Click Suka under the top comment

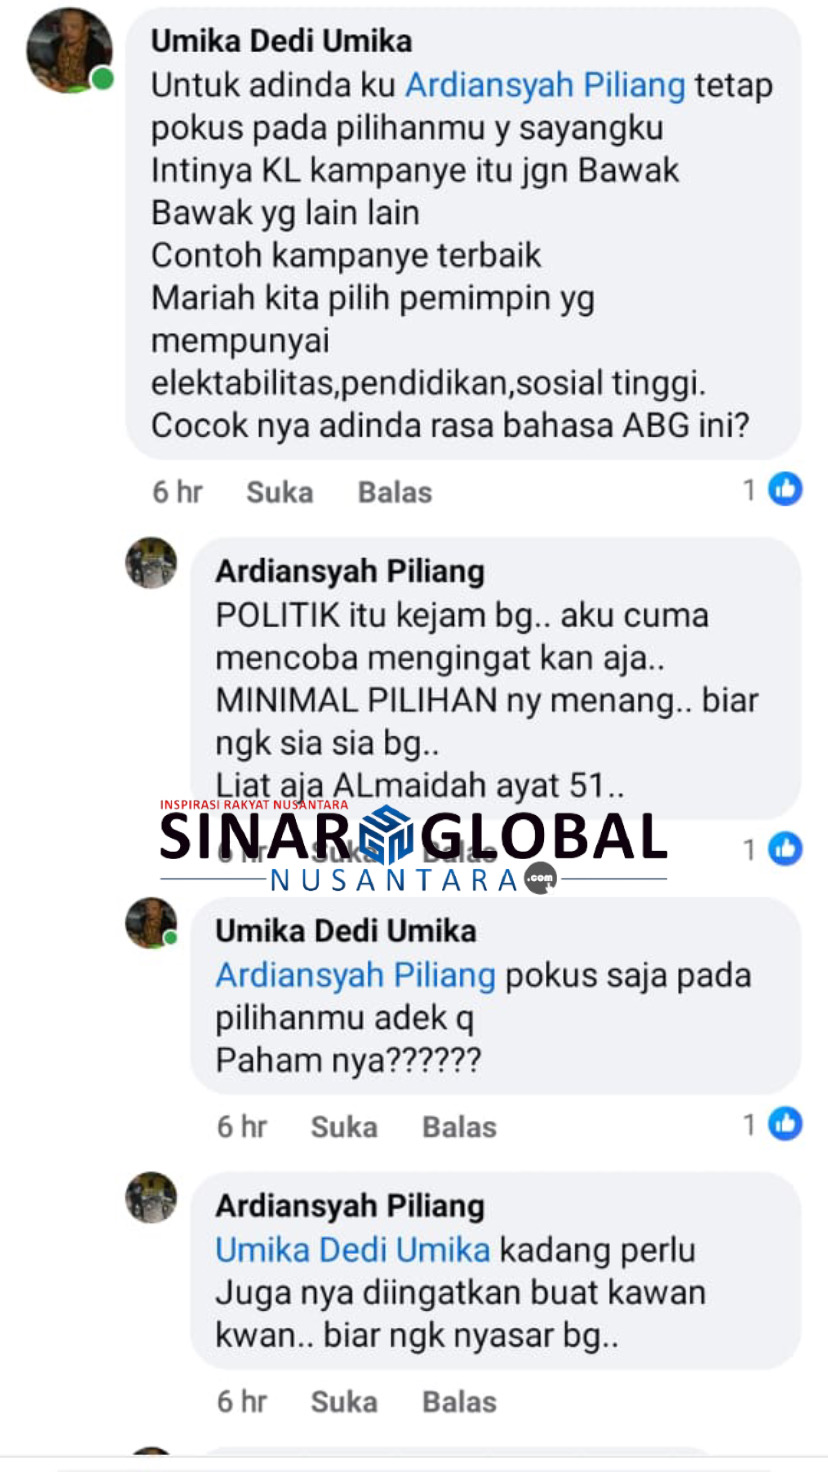[280, 492]
